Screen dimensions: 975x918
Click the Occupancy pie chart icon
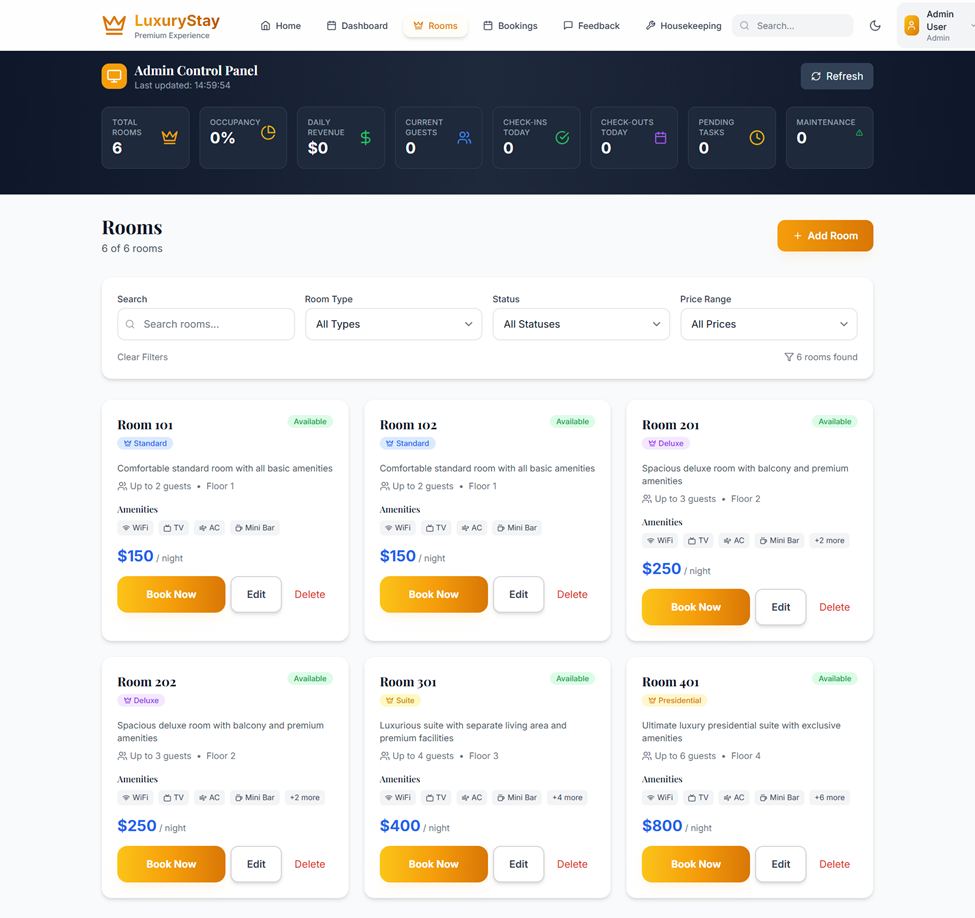click(268, 133)
